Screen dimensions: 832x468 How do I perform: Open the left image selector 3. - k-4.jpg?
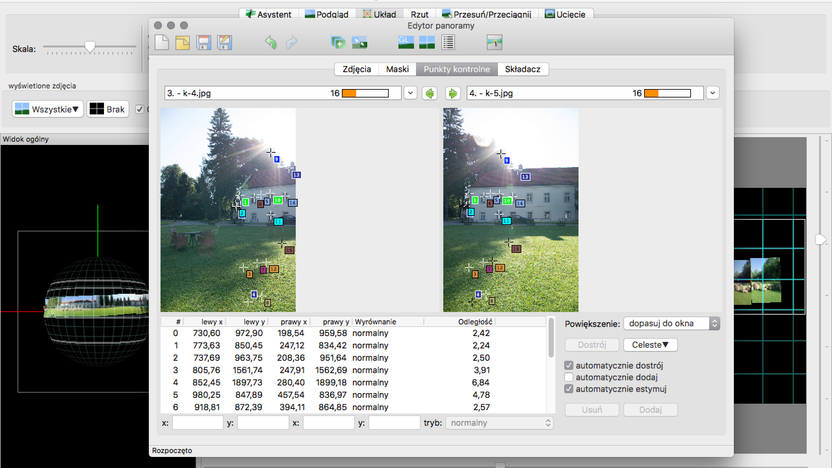point(290,93)
